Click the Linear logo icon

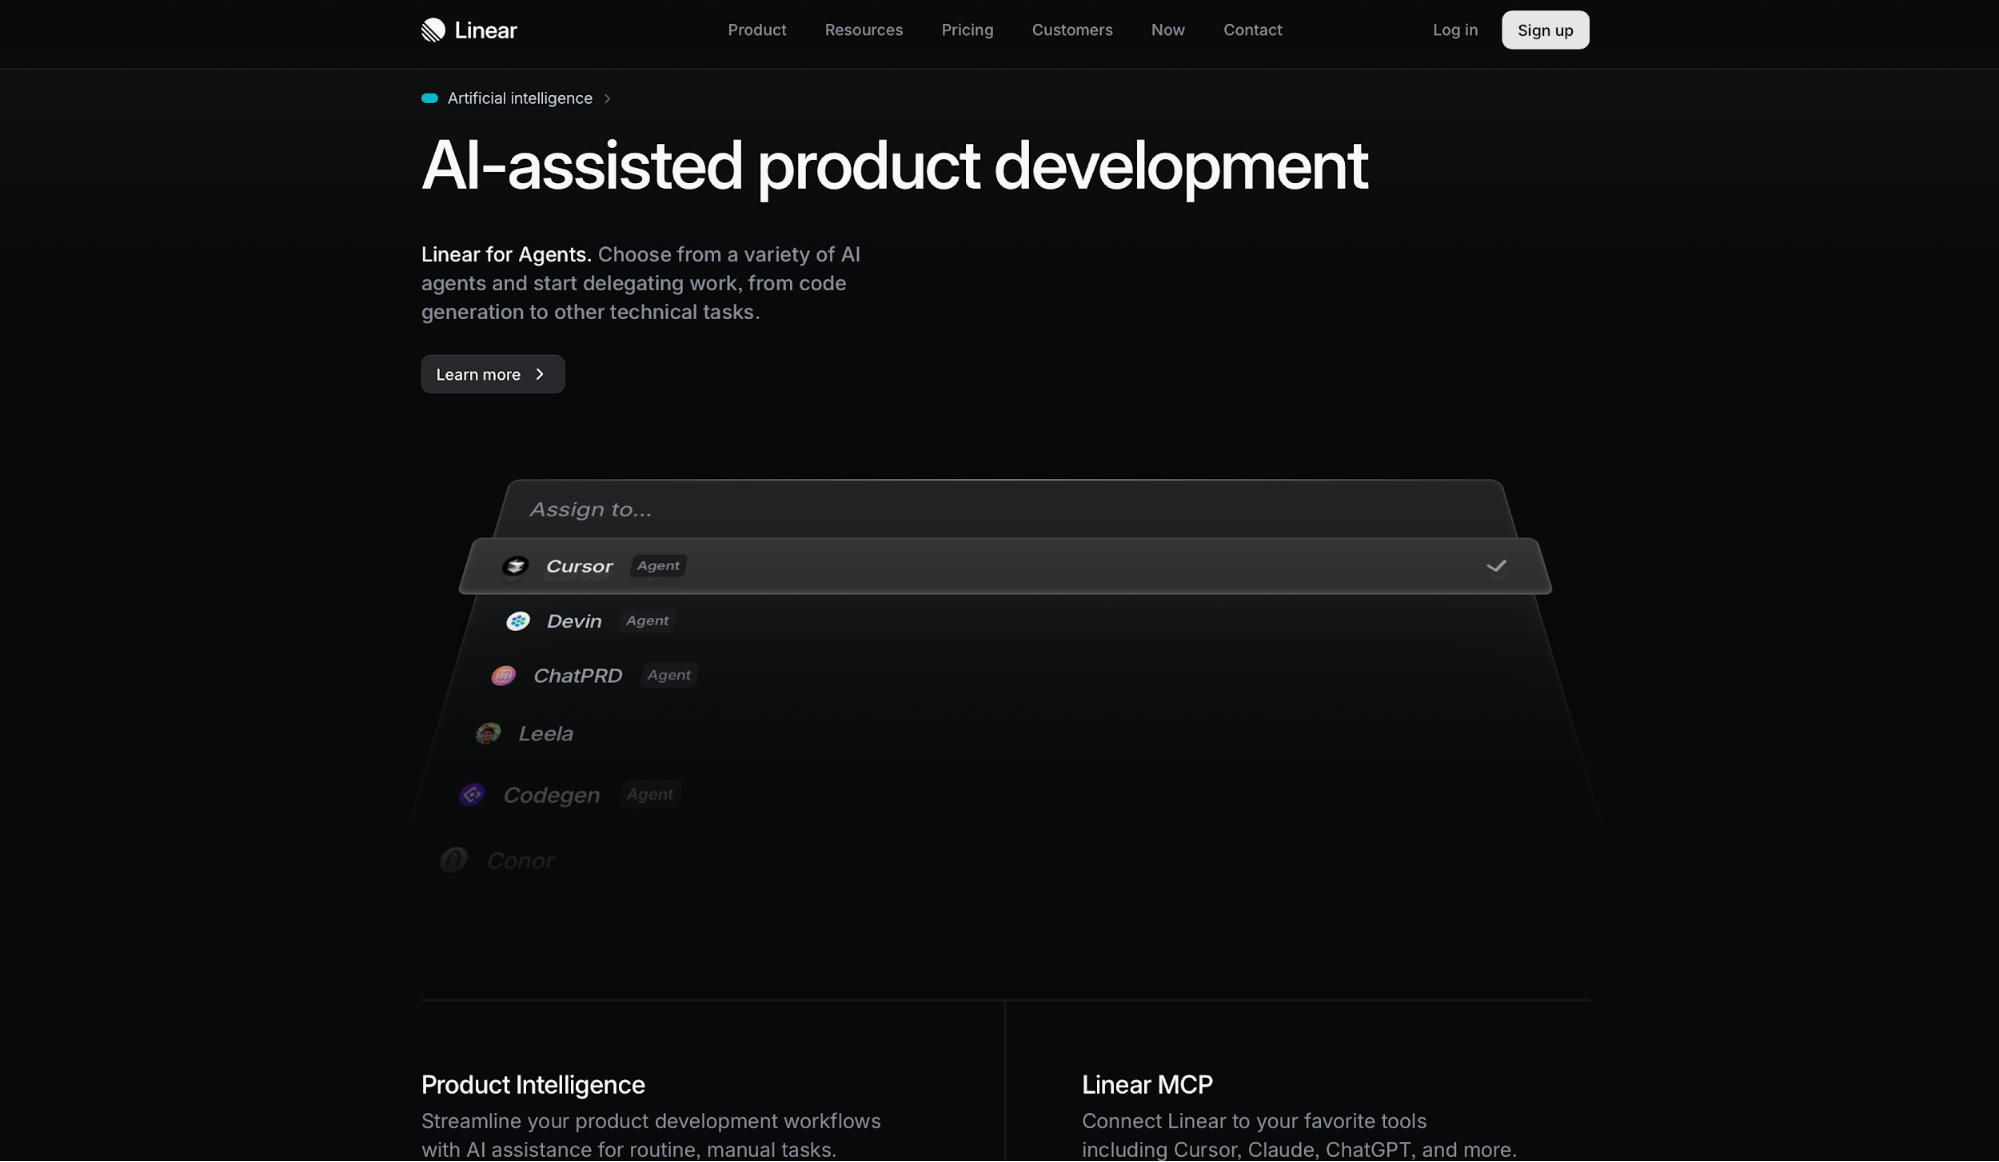[x=433, y=30]
